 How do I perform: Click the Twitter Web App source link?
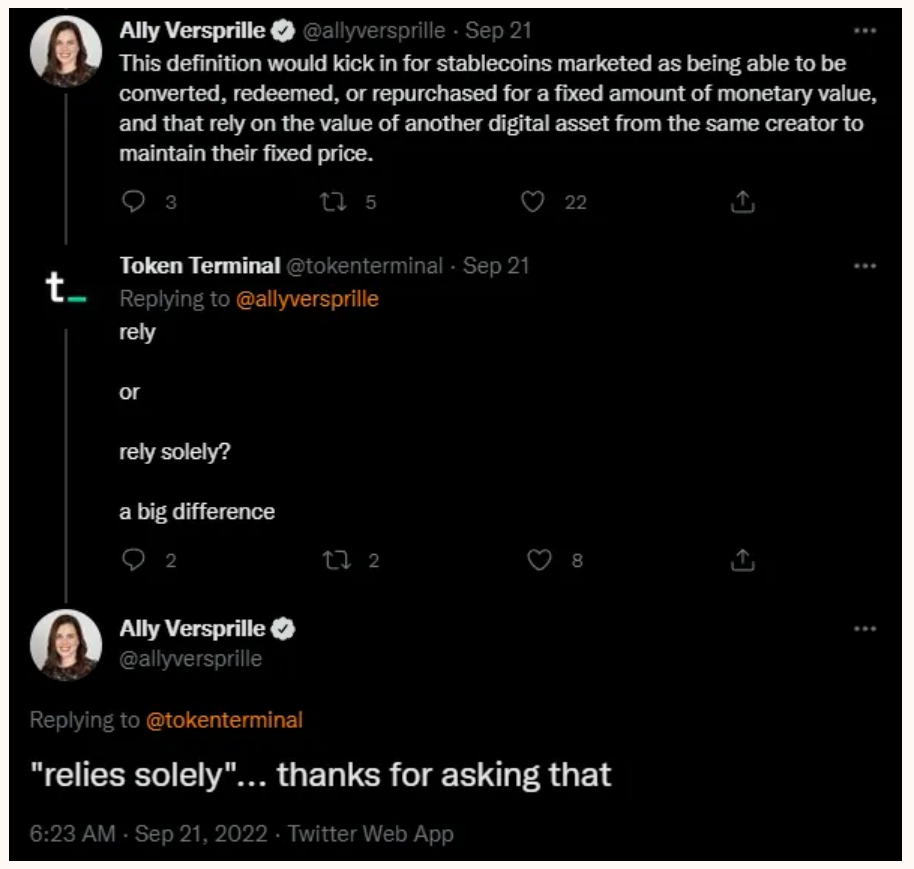pos(371,834)
